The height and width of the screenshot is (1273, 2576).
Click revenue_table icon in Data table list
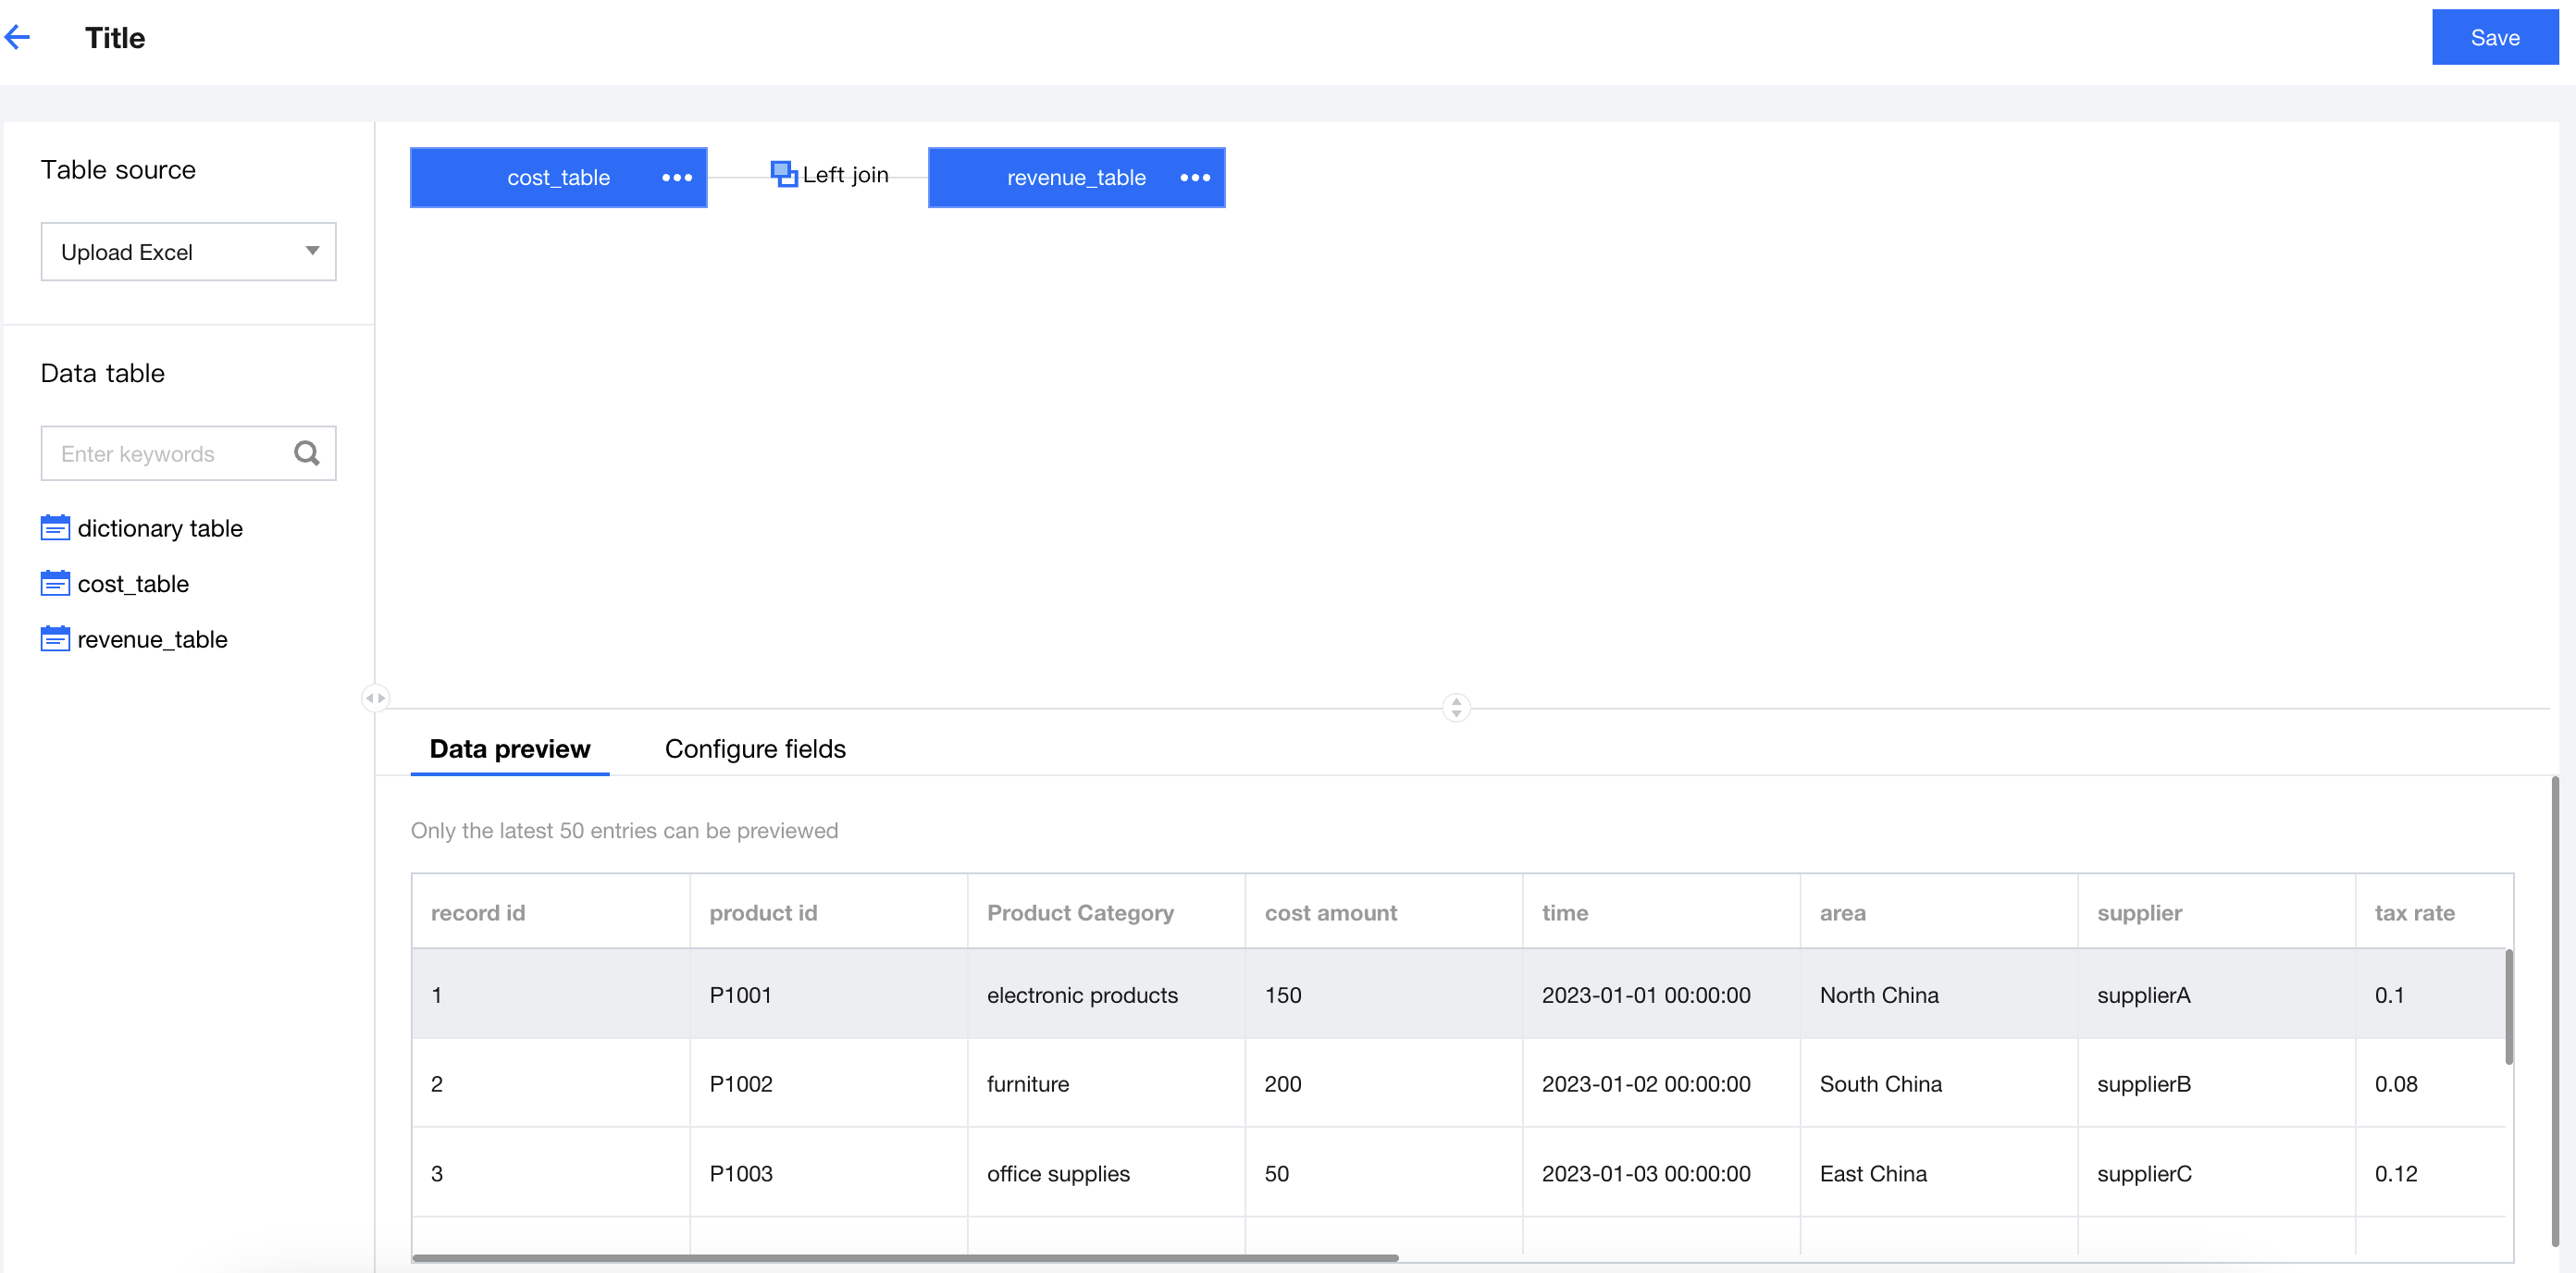point(55,639)
